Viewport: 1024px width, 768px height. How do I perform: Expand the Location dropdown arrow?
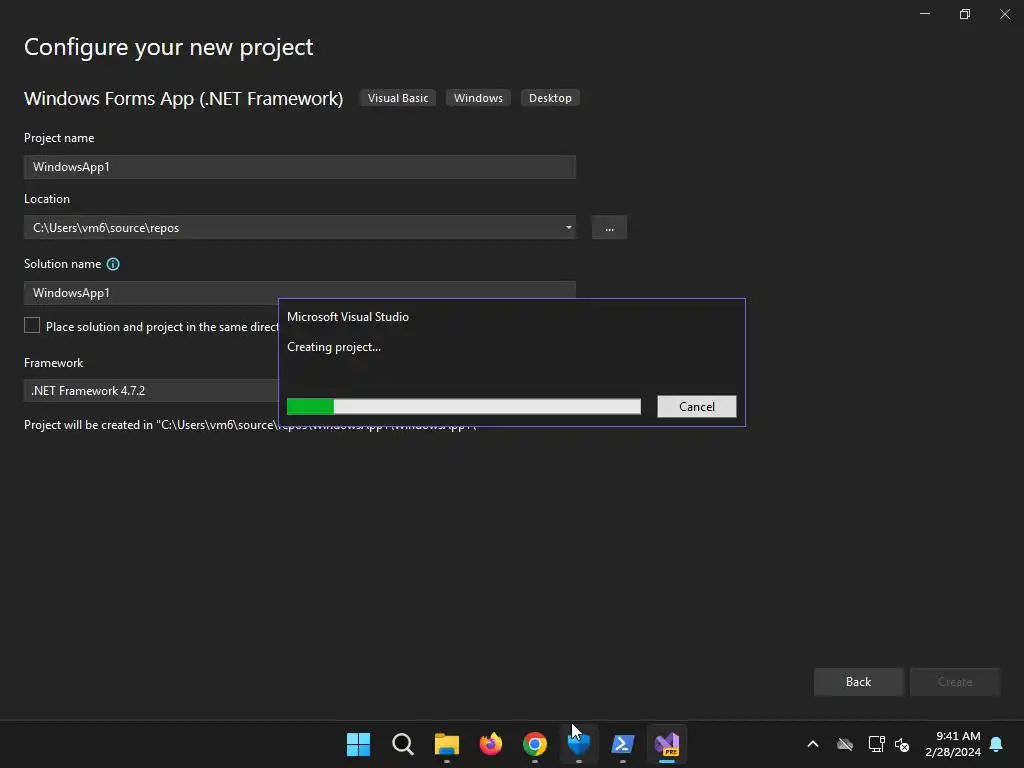(x=568, y=227)
